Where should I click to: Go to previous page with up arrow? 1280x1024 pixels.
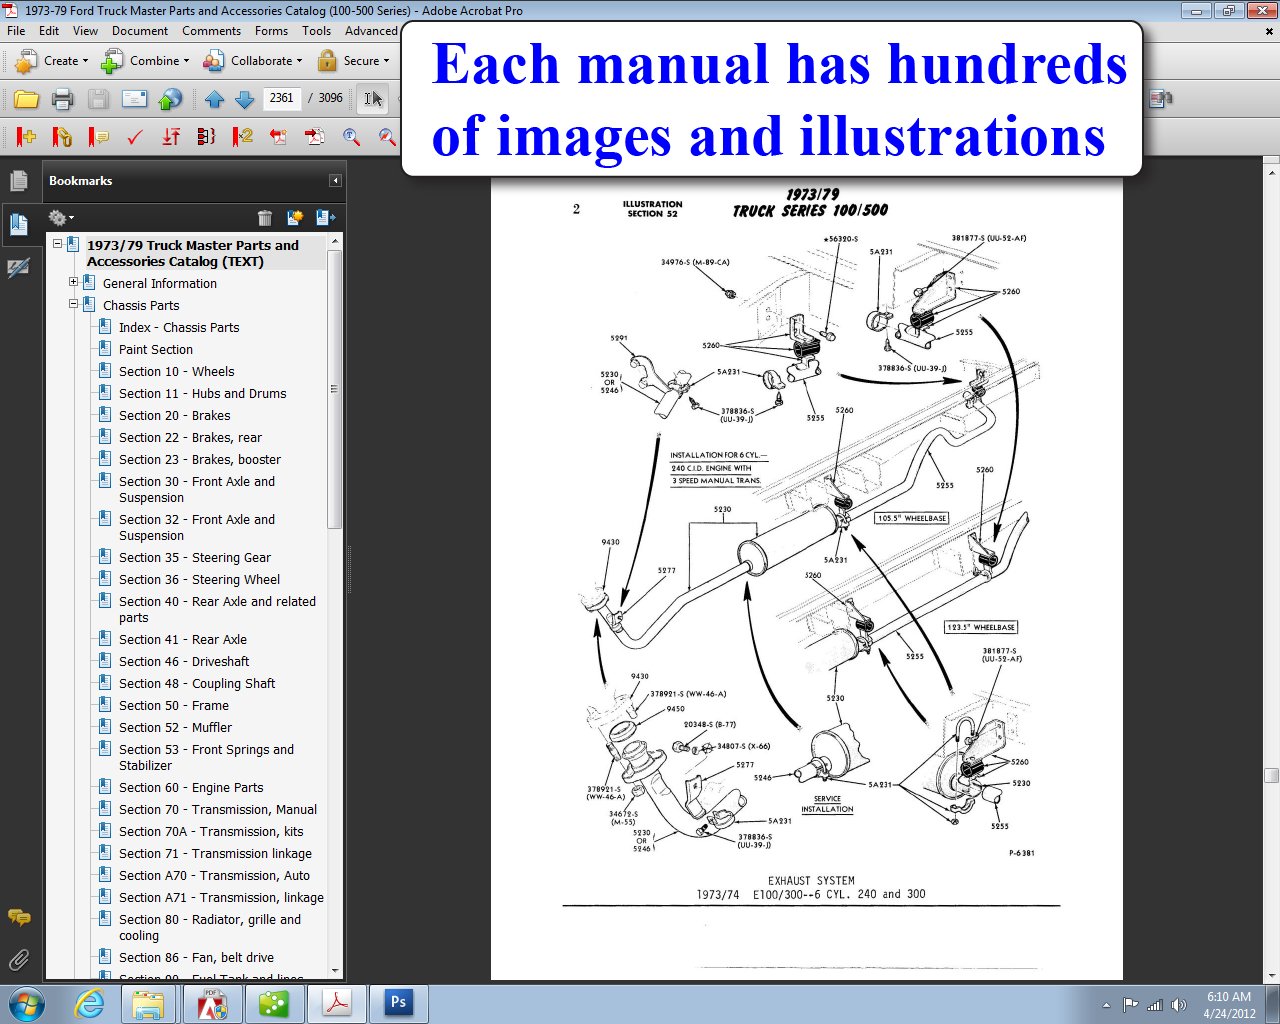(214, 99)
